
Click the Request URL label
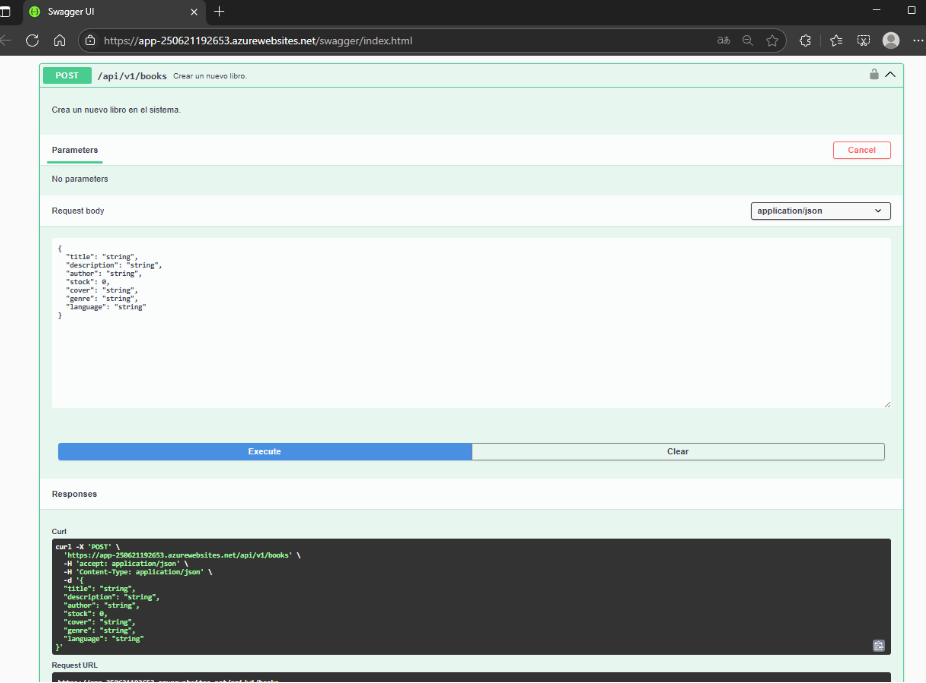[74, 665]
